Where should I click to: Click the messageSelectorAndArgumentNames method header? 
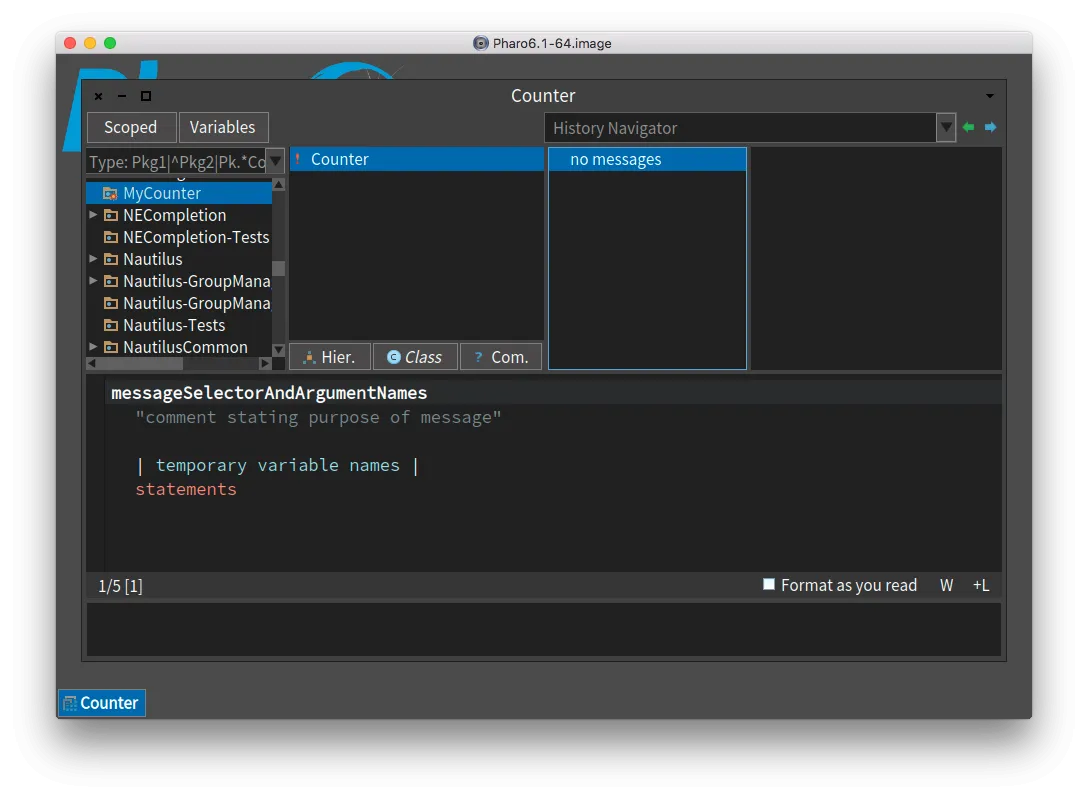[269, 393]
